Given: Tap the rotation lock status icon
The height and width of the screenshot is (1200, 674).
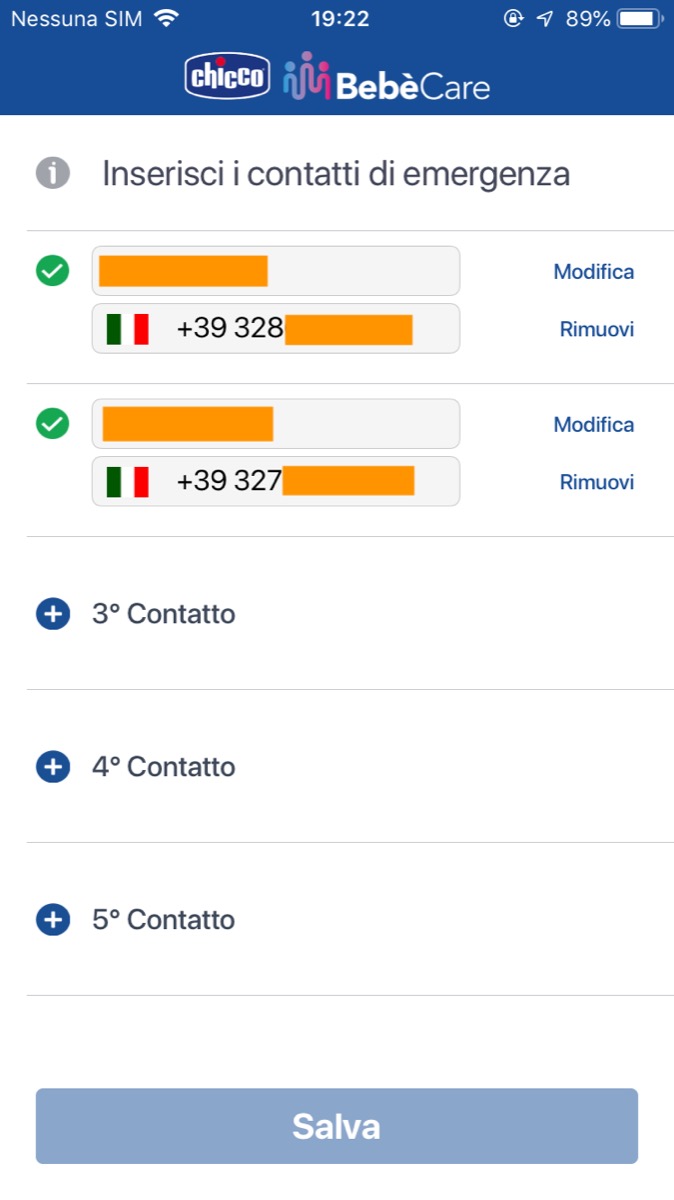Looking at the screenshot, I should pos(513,19).
